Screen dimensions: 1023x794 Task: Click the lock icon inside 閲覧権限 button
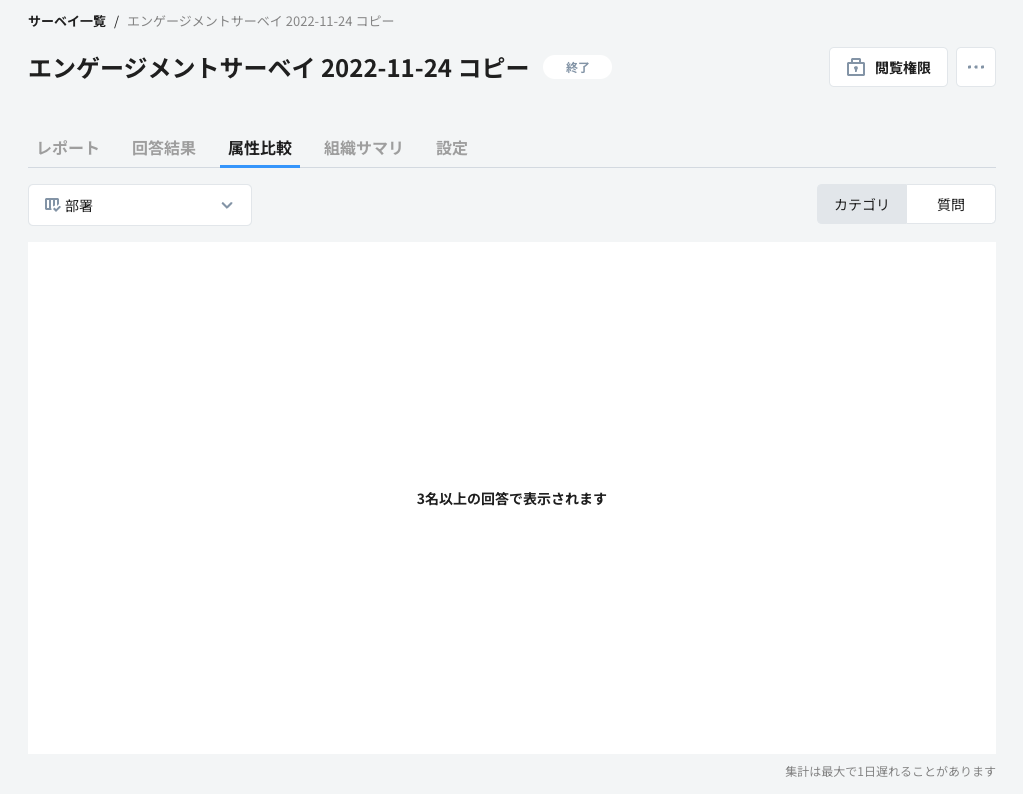tap(856, 67)
